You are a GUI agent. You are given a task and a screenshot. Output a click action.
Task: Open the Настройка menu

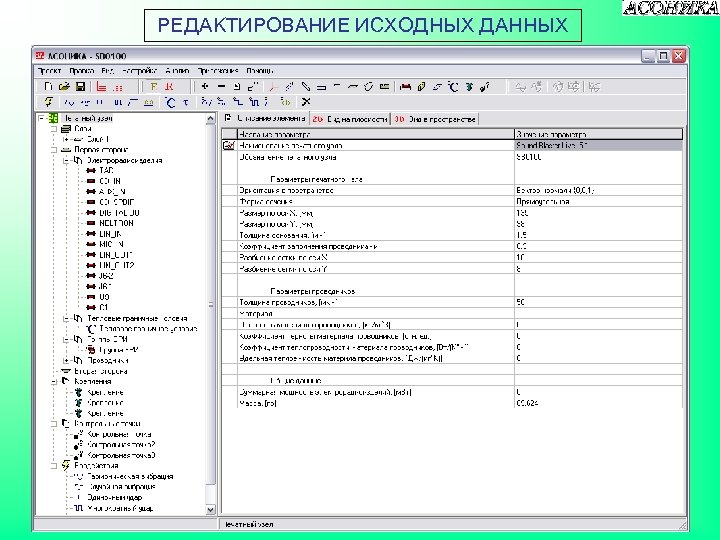point(140,71)
